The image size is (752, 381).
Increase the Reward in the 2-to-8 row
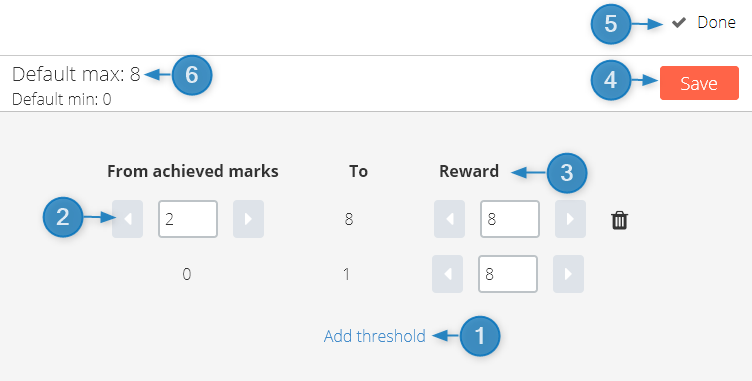[x=570, y=219]
